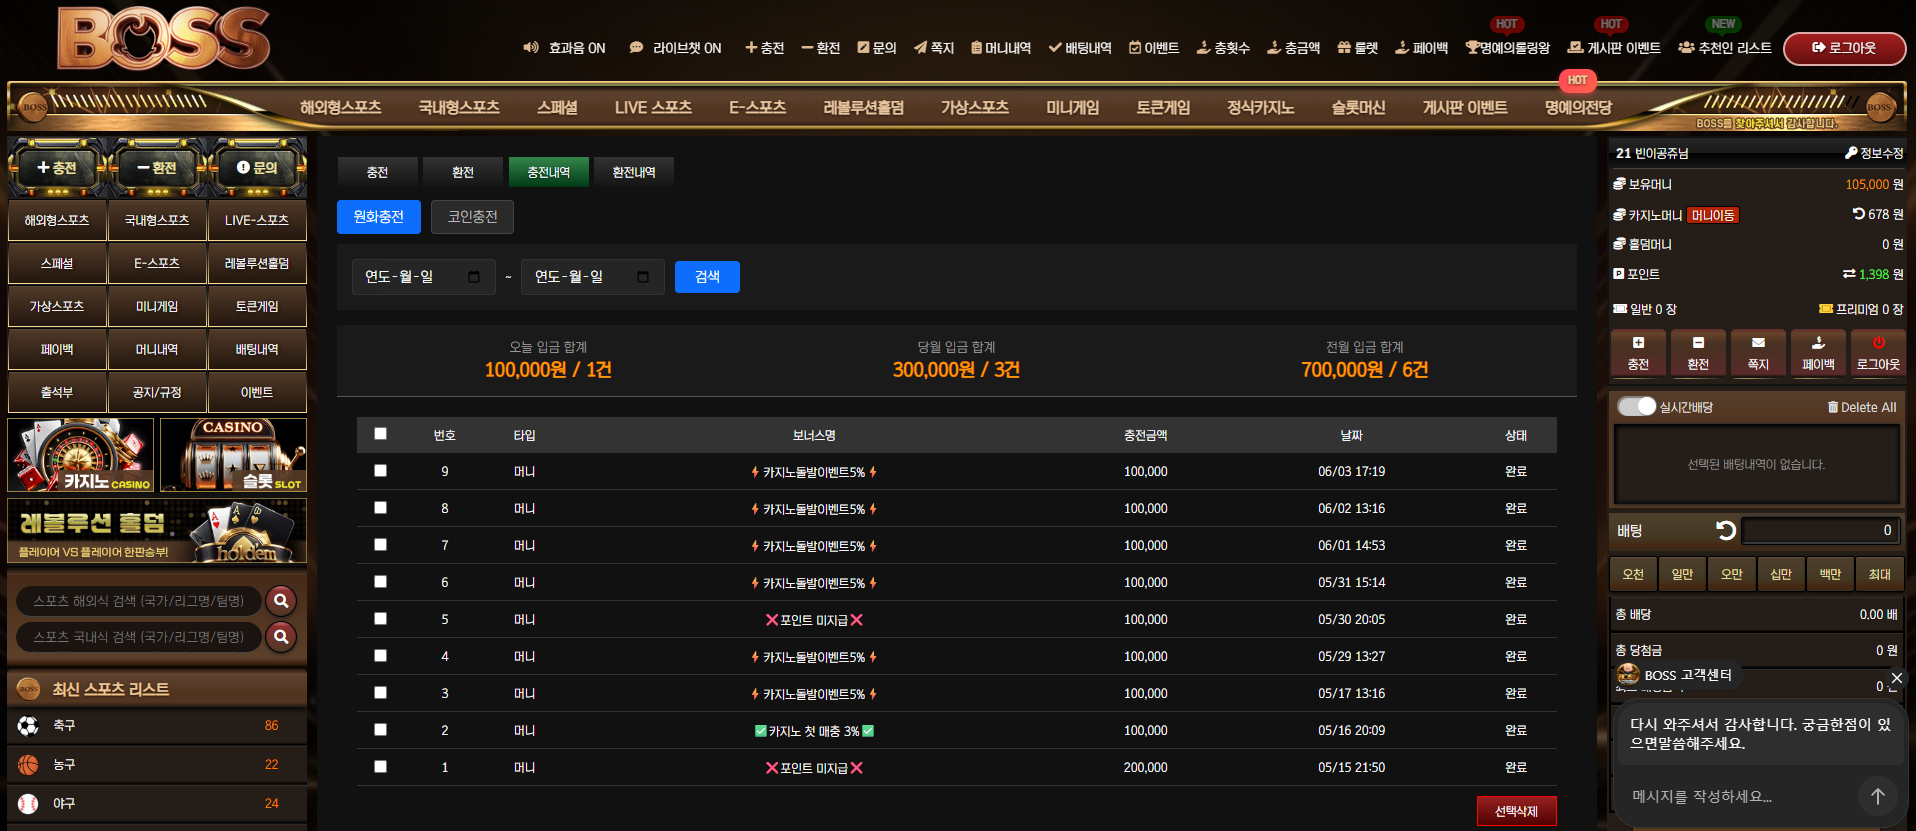Image resolution: width=1916 pixels, height=831 pixels.
Task: Click the Delete All trash icon
Action: point(1832,407)
